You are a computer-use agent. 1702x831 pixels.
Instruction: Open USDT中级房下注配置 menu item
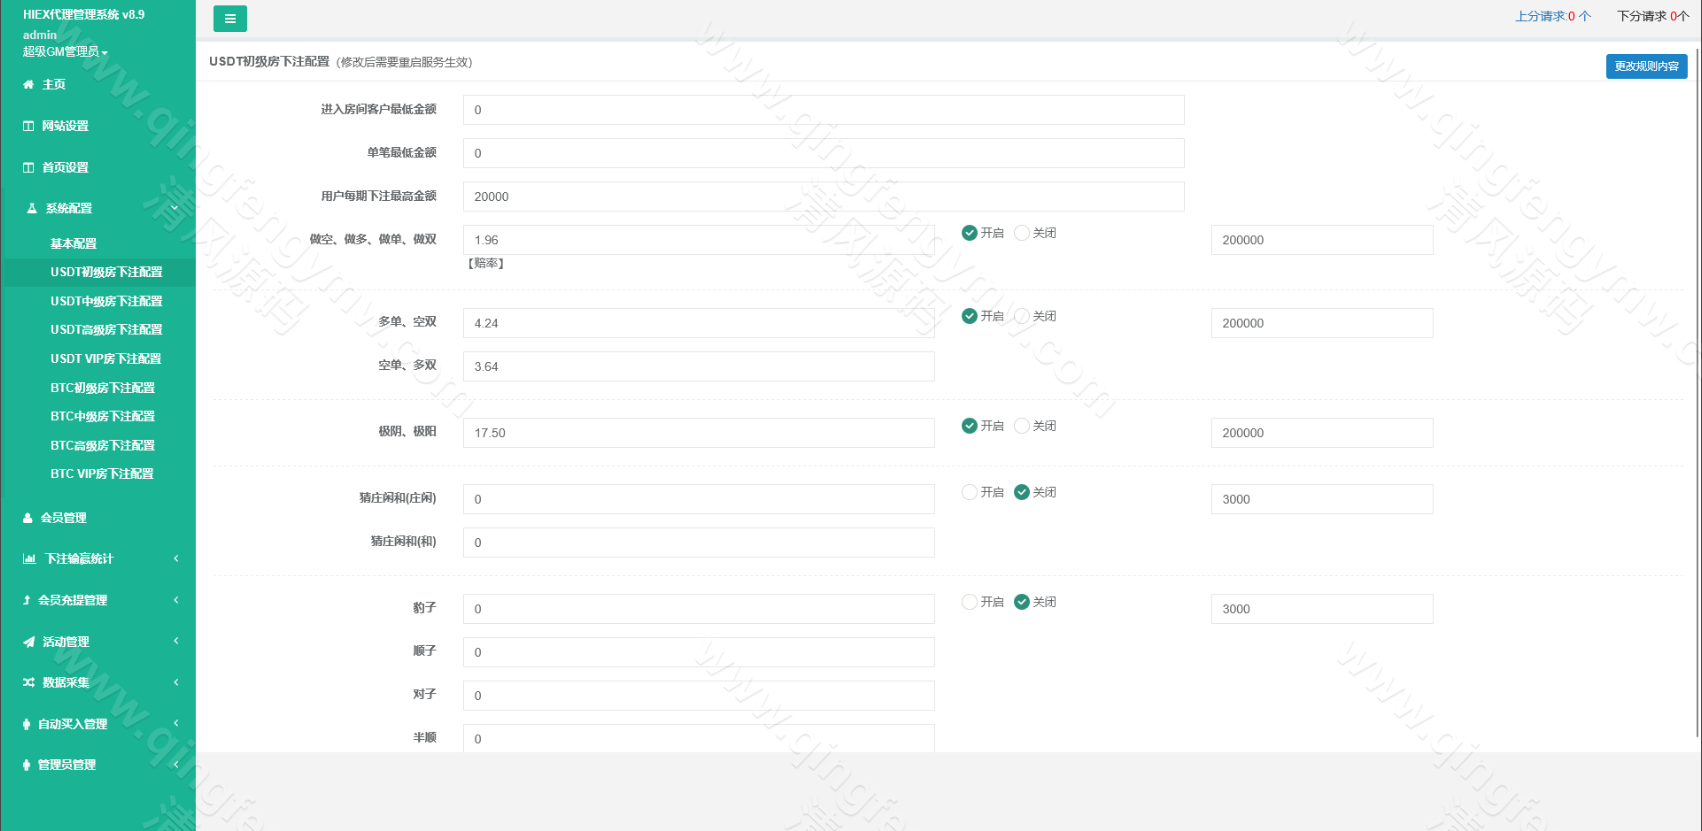[106, 301]
